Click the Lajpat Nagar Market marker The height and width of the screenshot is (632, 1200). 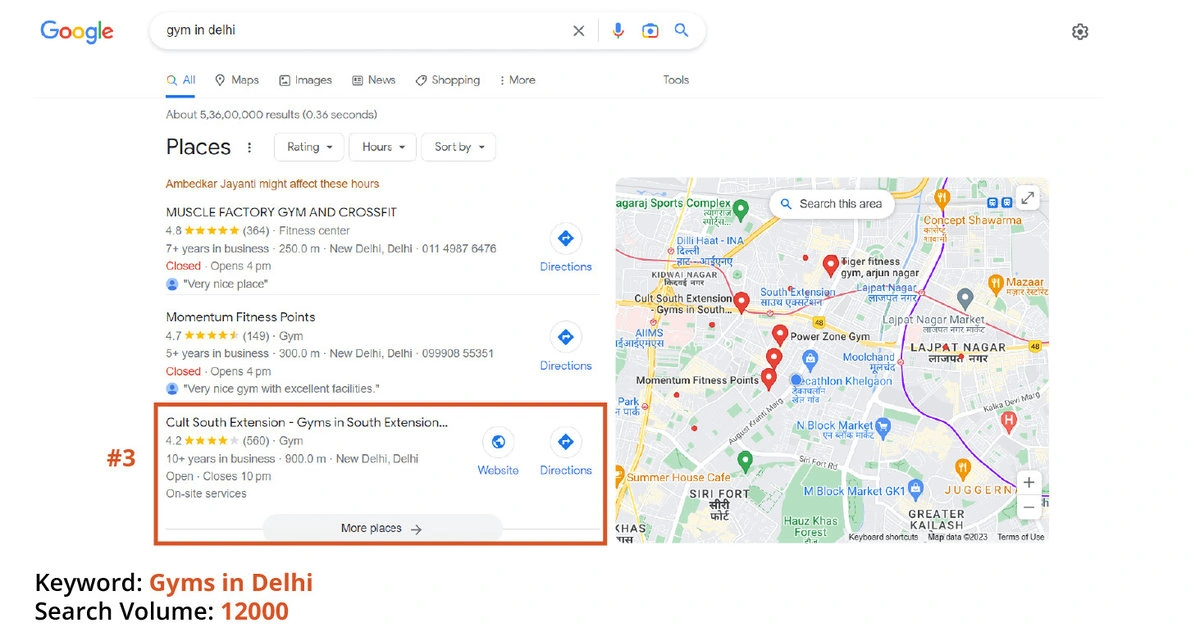click(965, 299)
